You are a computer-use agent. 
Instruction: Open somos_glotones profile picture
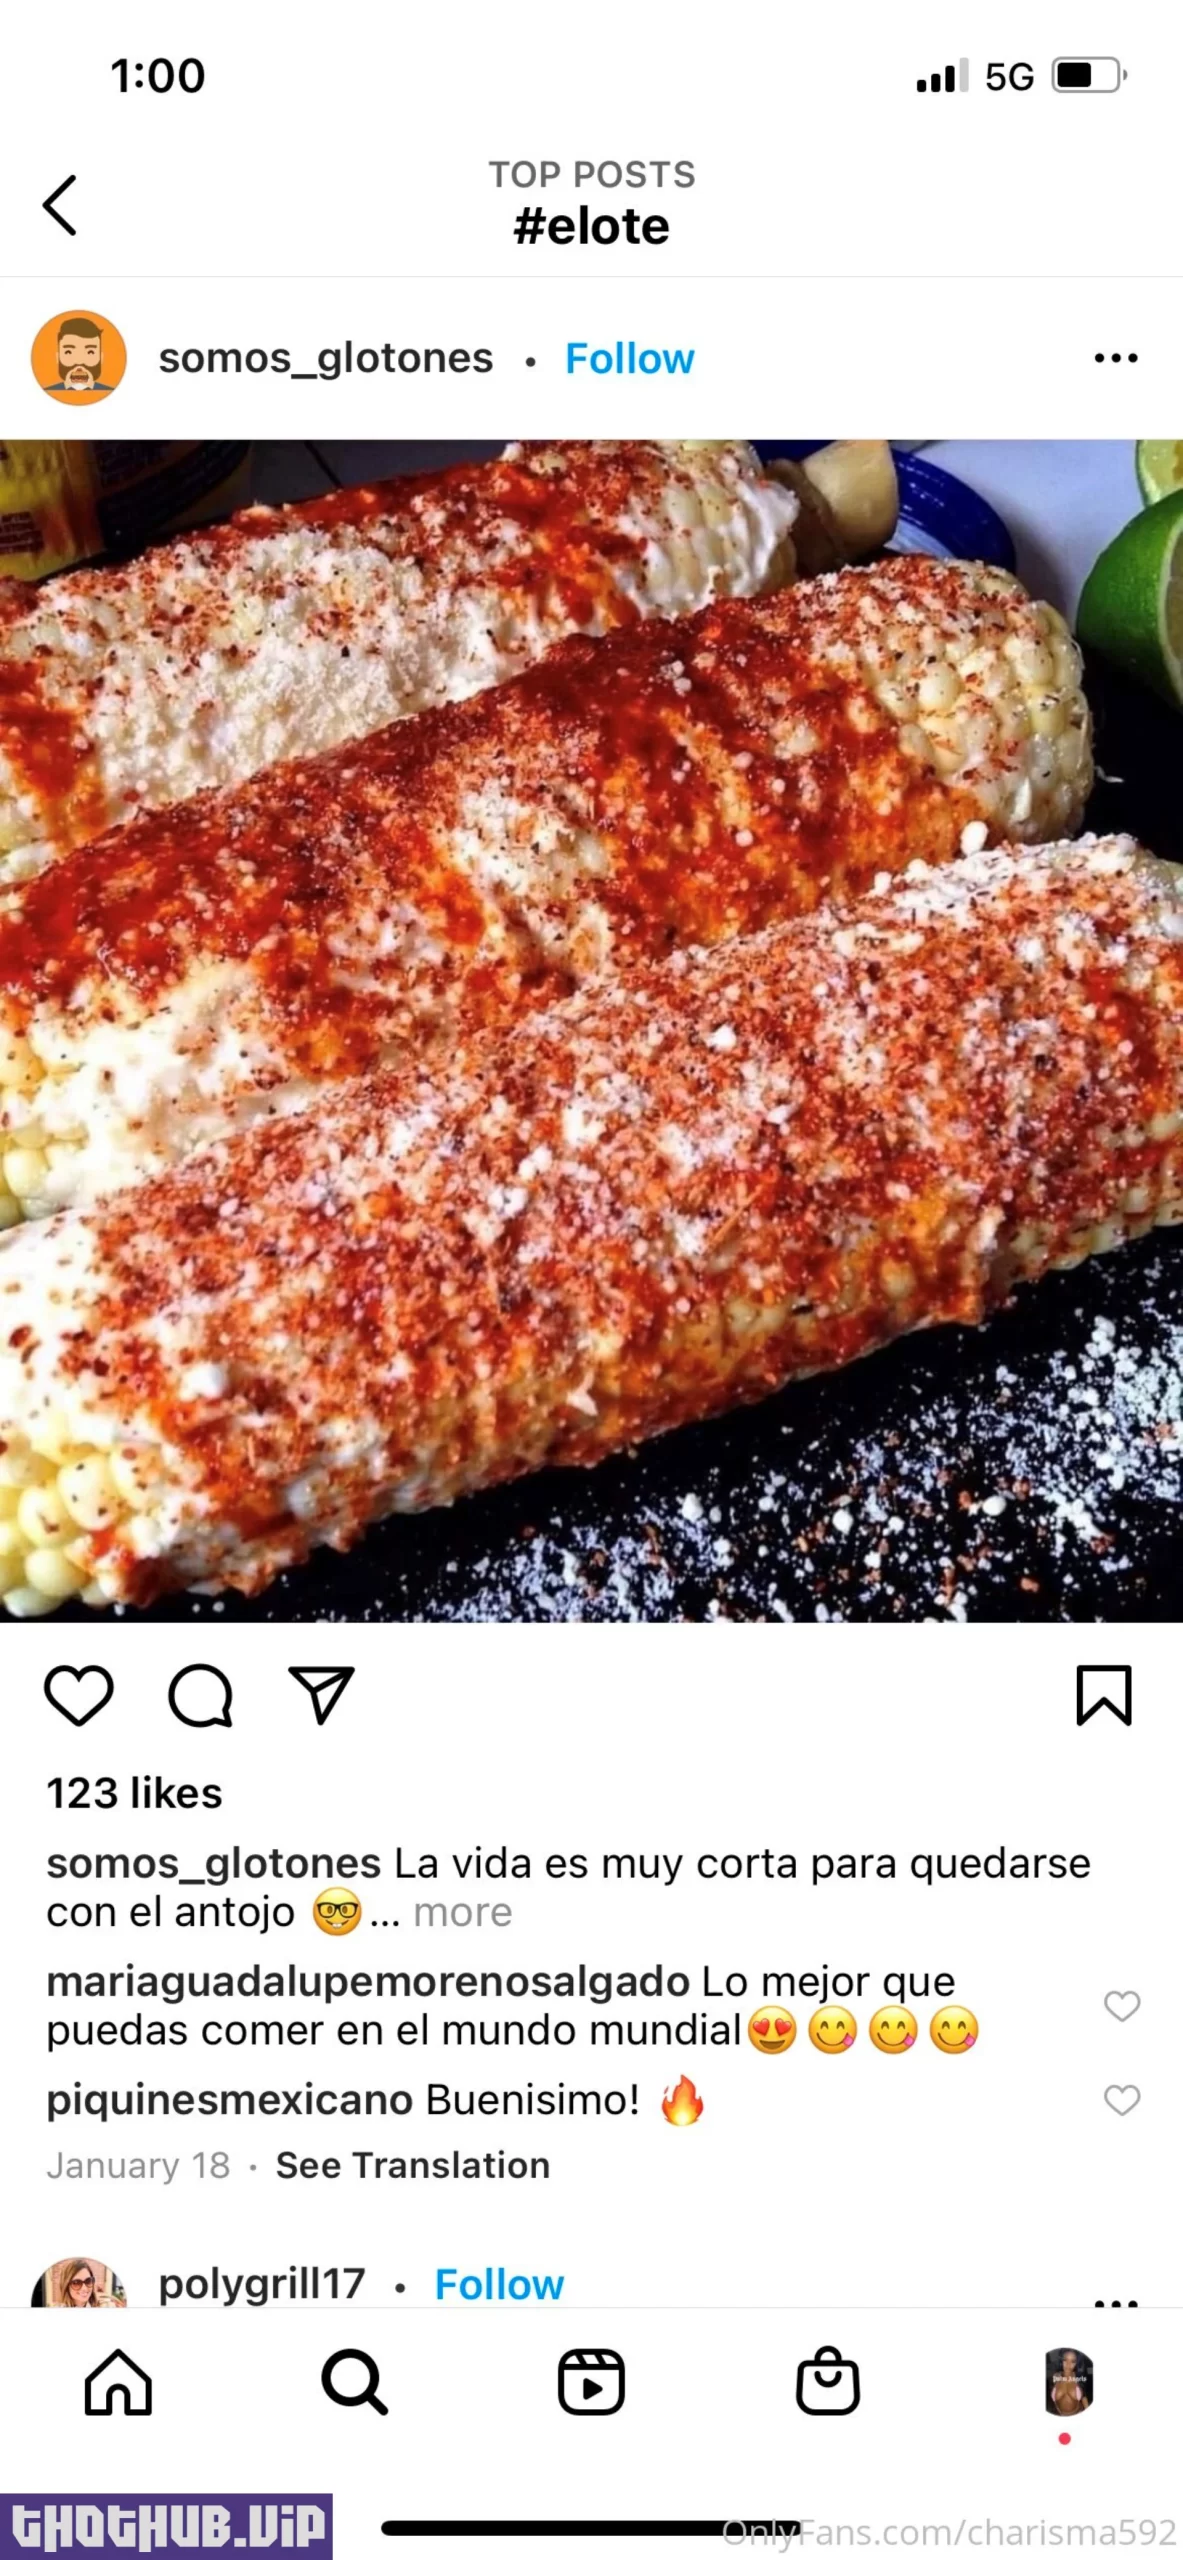[79, 358]
